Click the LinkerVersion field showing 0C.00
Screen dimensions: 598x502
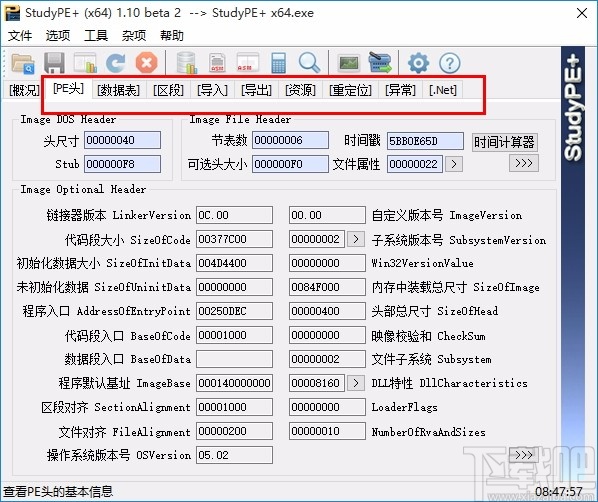pyautogui.click(x=235, y=215)
